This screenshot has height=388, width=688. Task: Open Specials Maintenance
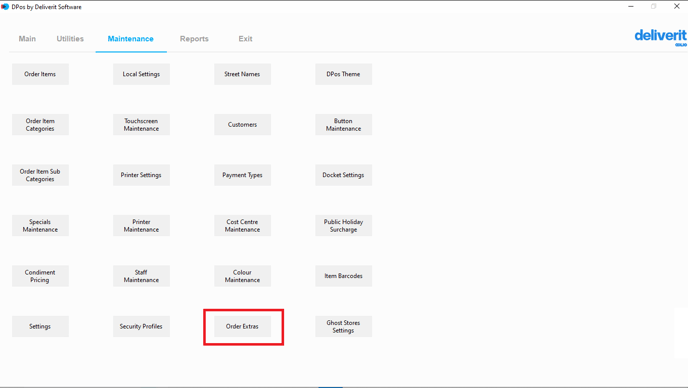(x=40, y=226)
